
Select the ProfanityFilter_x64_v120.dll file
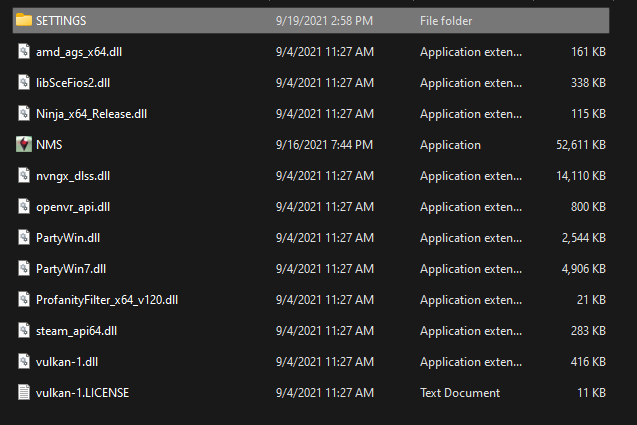(106, 299)
